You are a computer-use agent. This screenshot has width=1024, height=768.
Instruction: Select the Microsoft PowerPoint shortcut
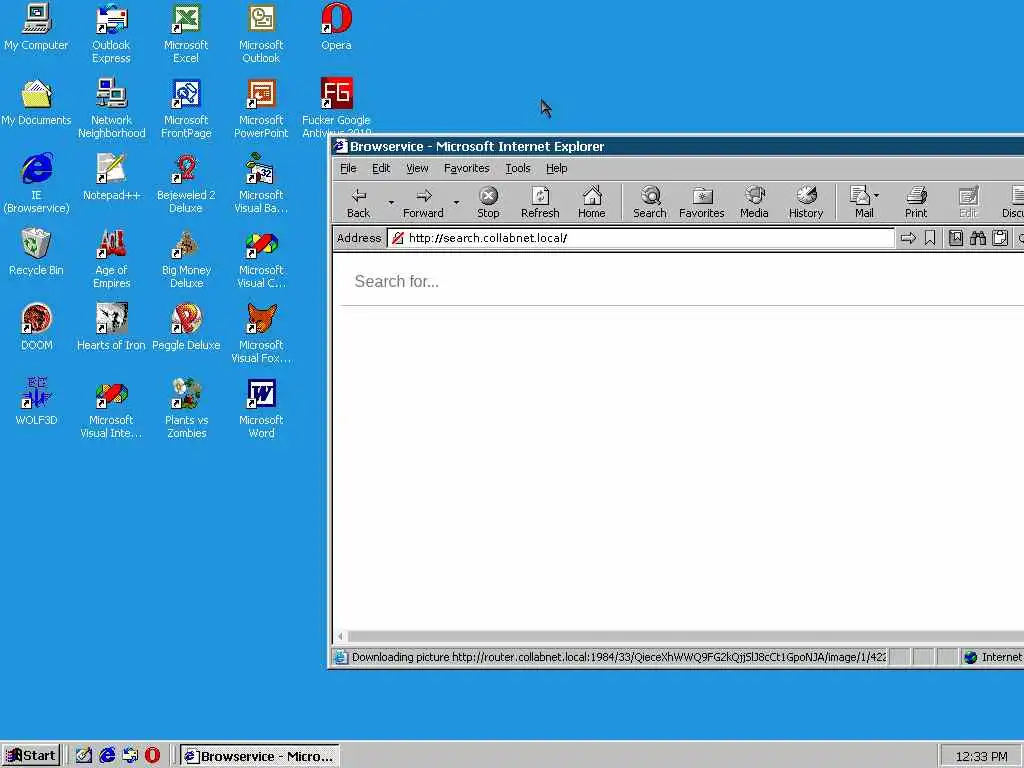click(261, 109)
